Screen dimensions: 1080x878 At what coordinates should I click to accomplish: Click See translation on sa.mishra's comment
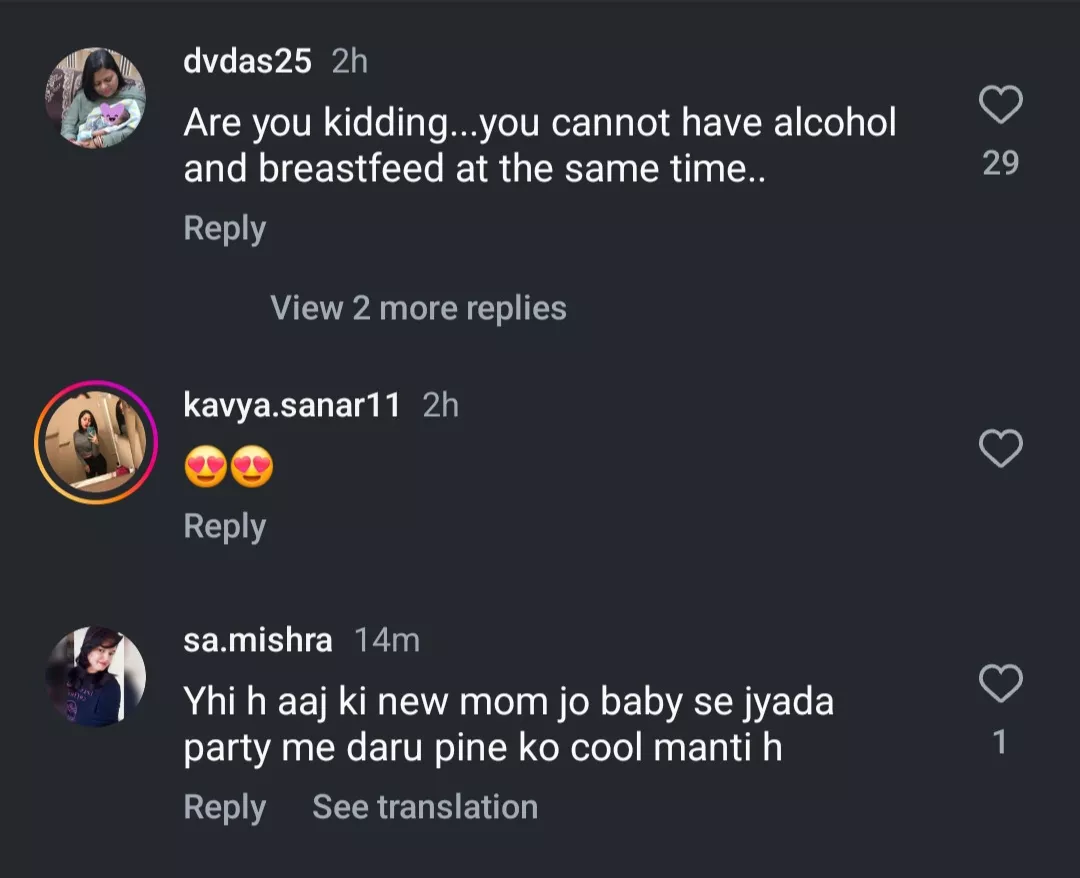point(425,807)
